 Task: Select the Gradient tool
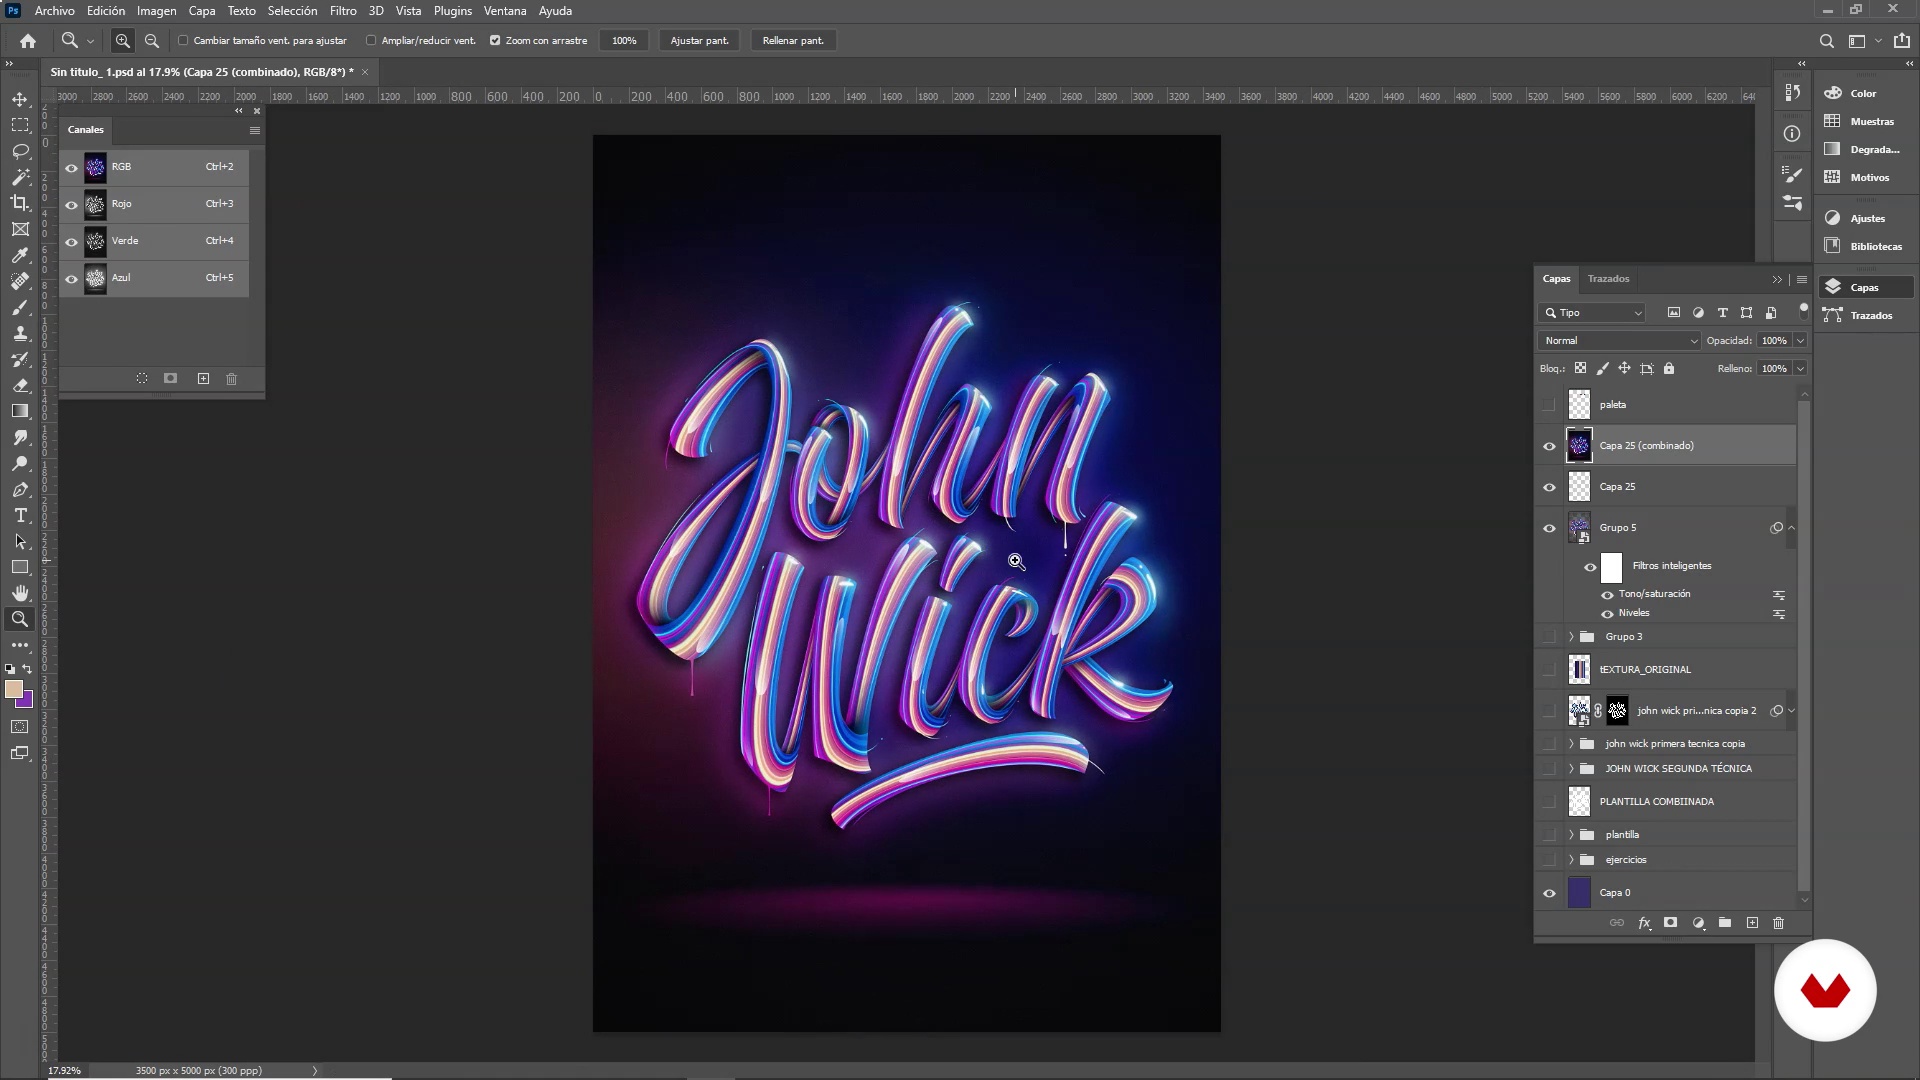click(x=20, y=411)
